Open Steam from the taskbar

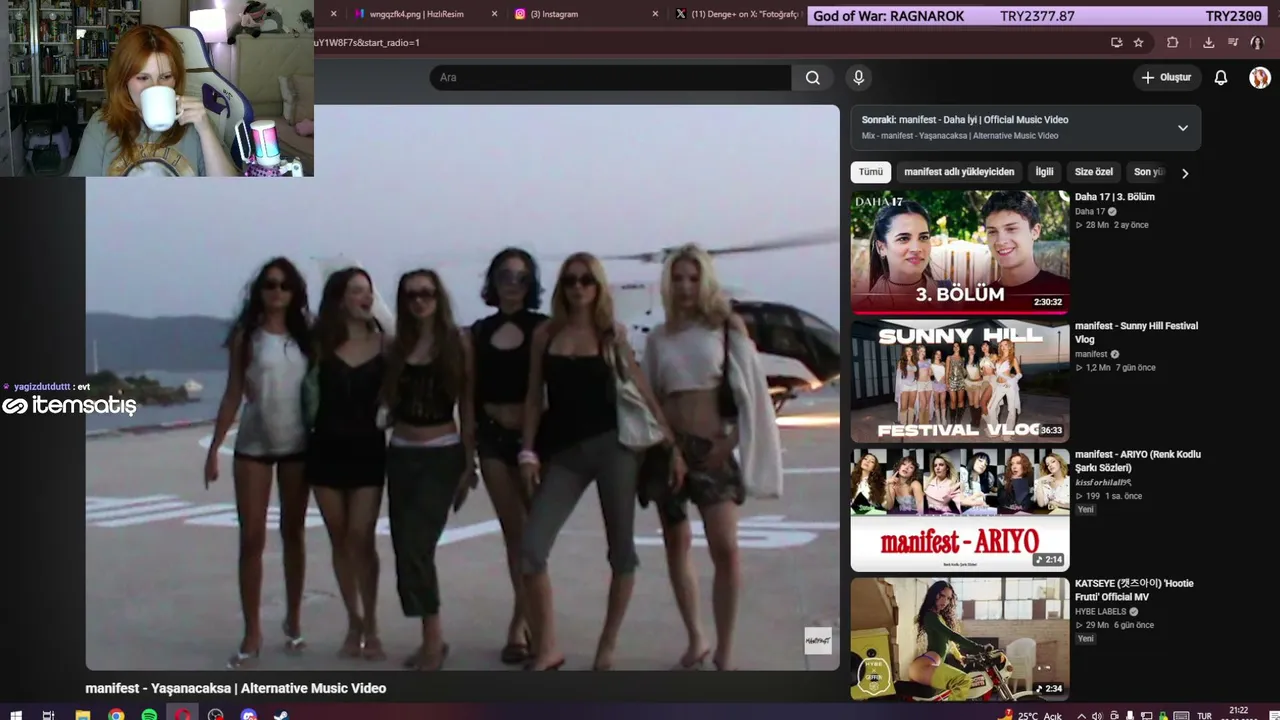point(281,715)
